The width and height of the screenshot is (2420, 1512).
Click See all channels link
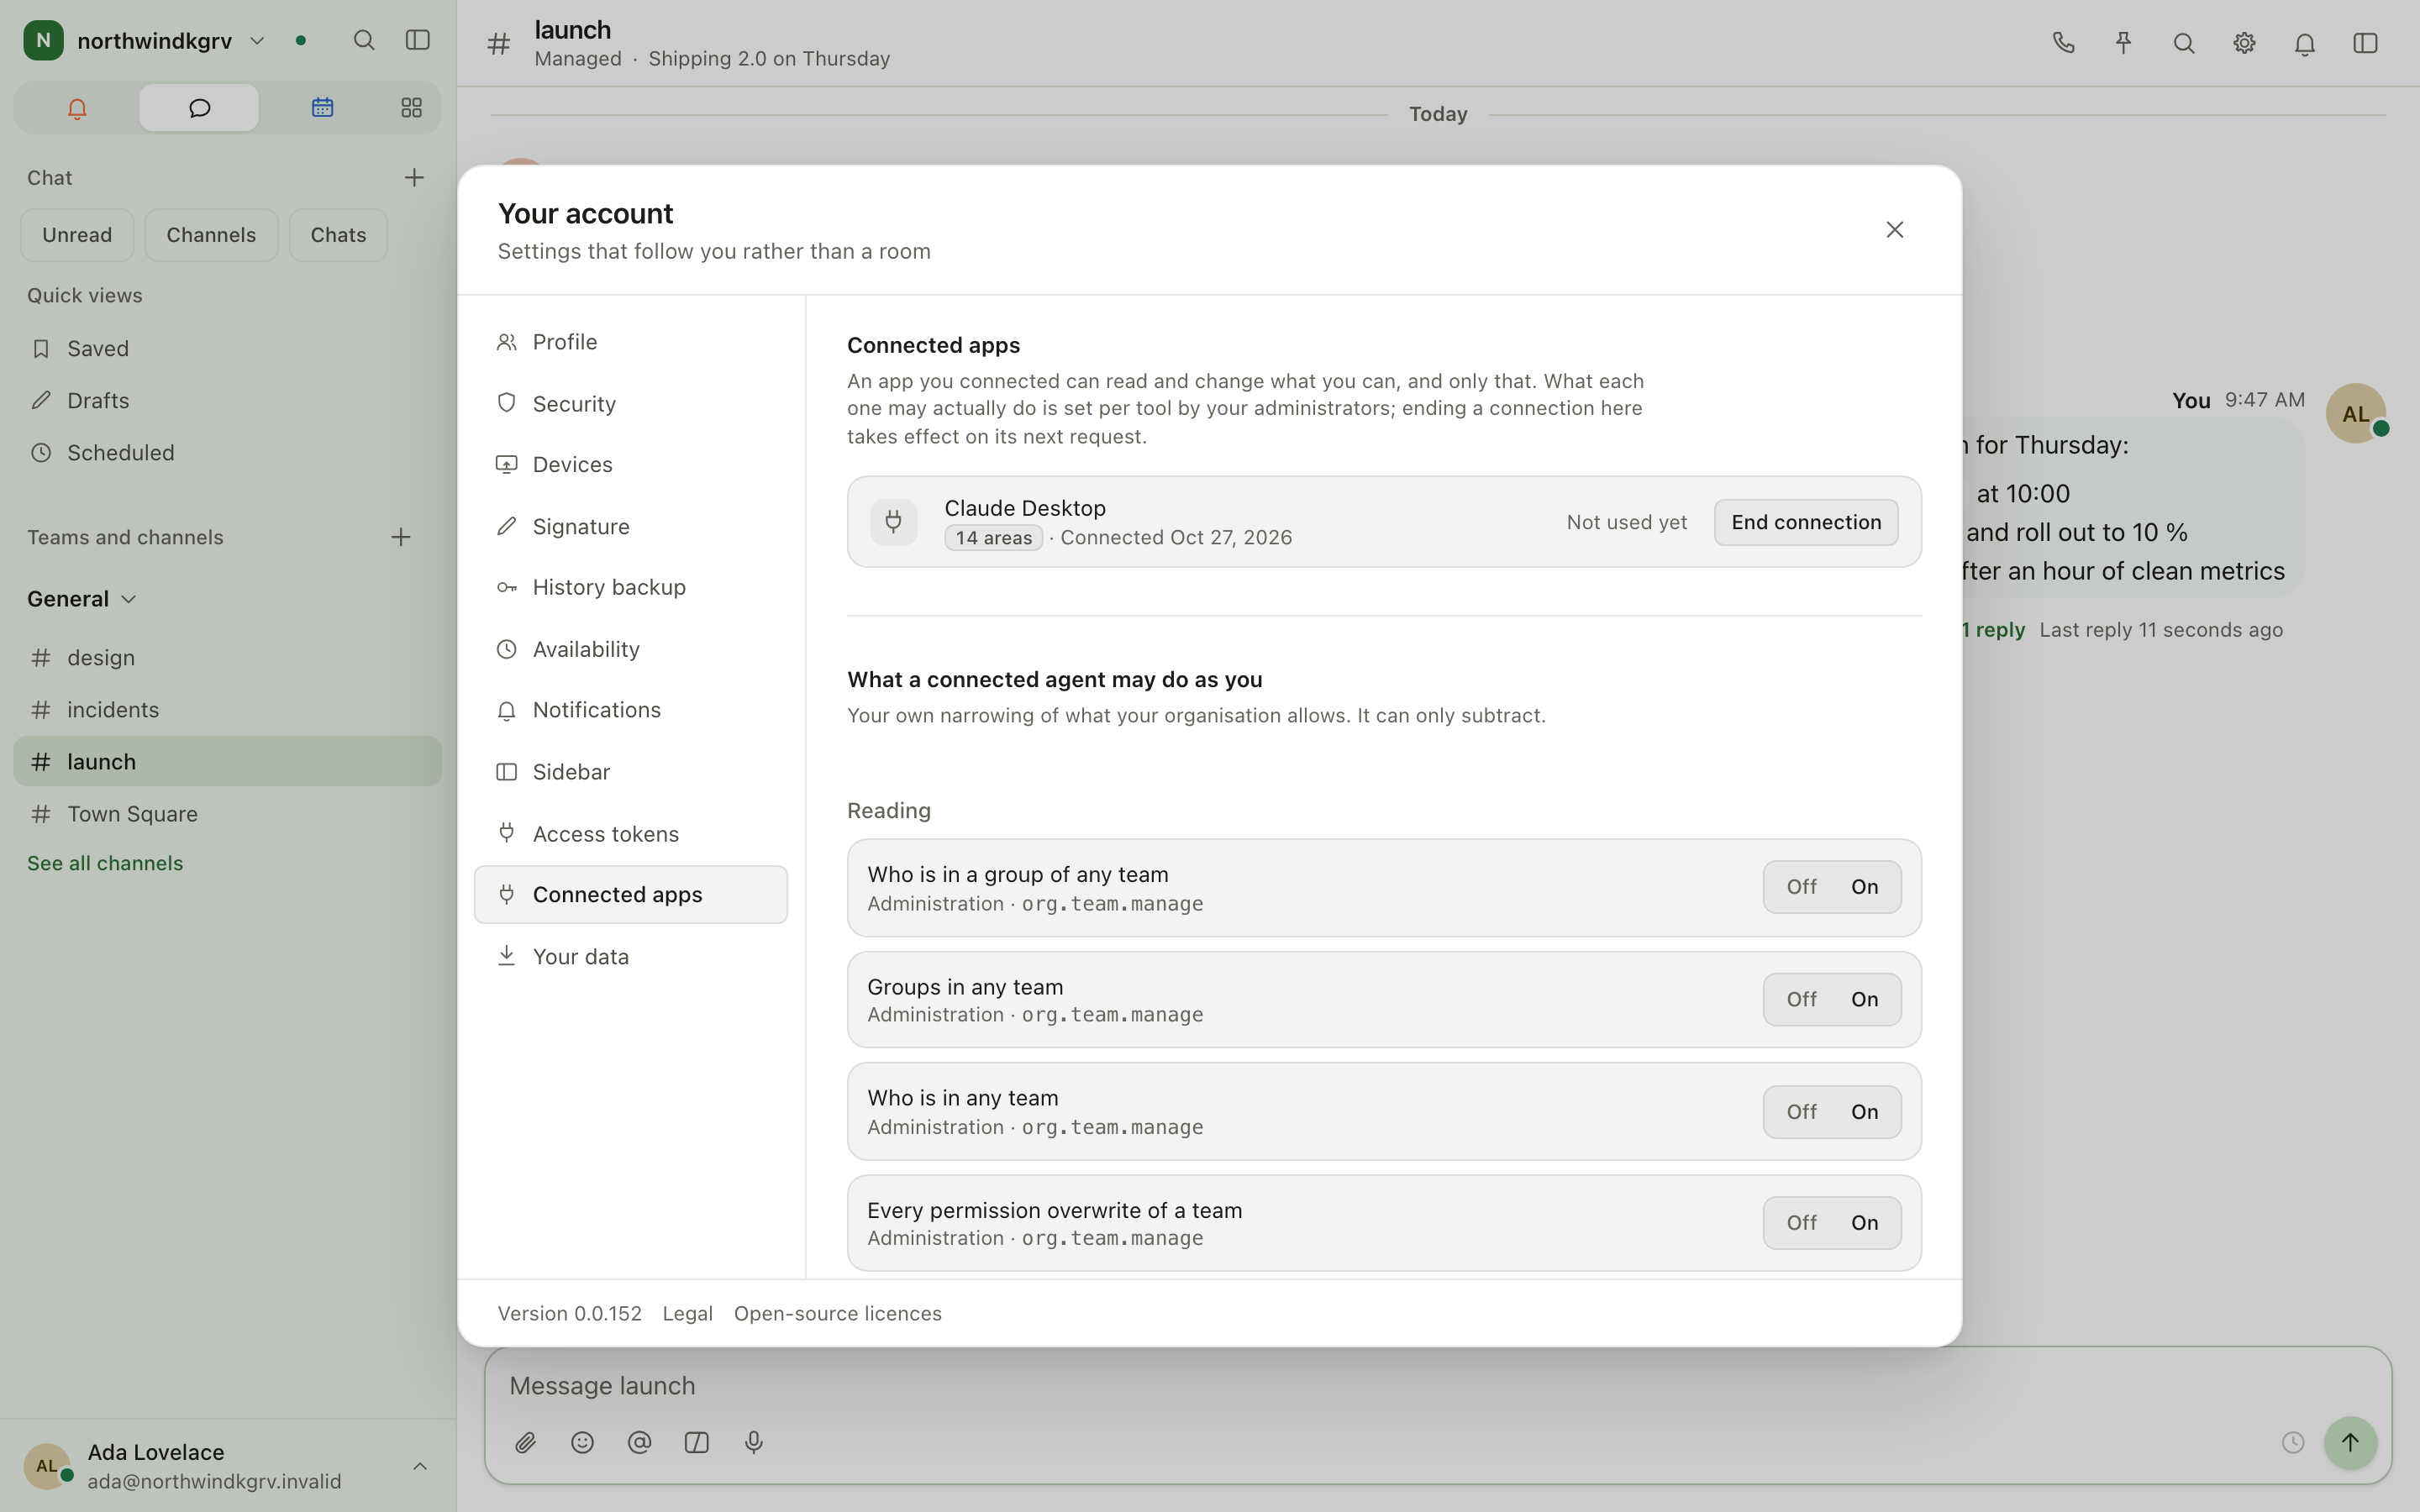pyautogui.click(x=105, y=863)
